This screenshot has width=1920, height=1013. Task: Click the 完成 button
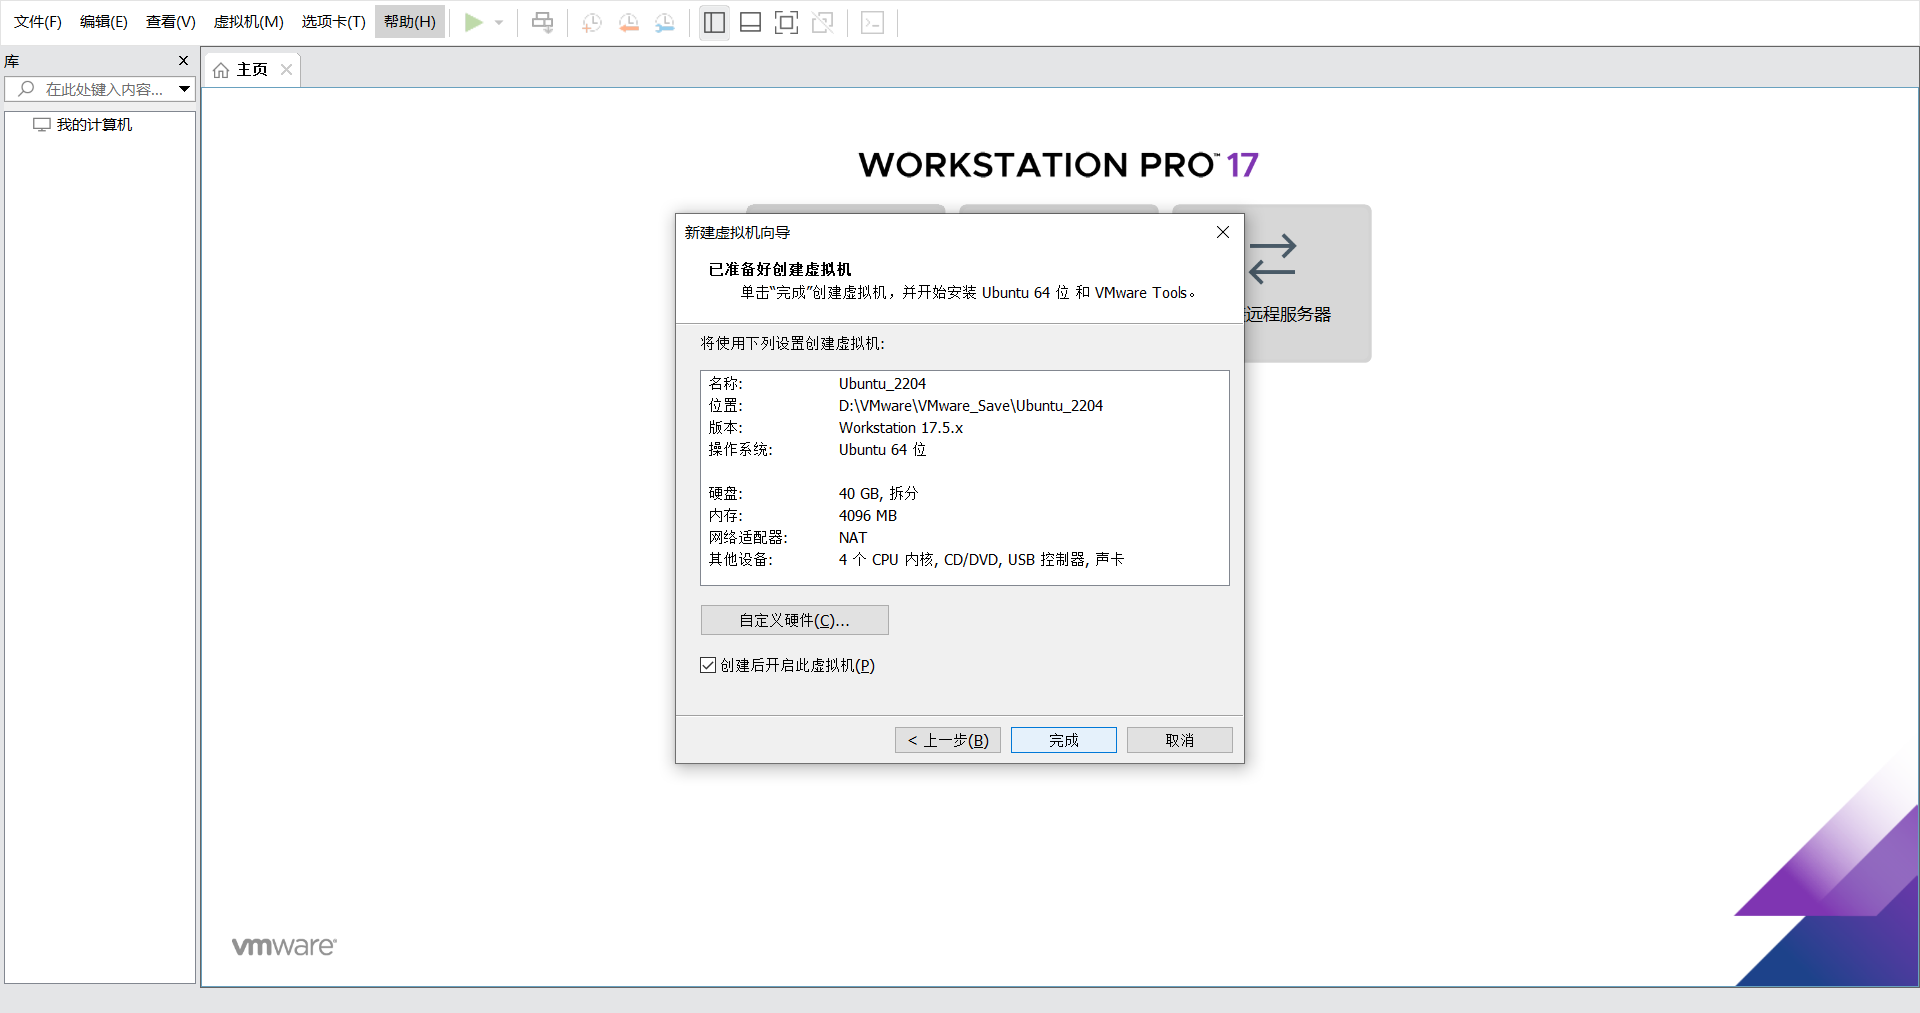click(1064, 740)
